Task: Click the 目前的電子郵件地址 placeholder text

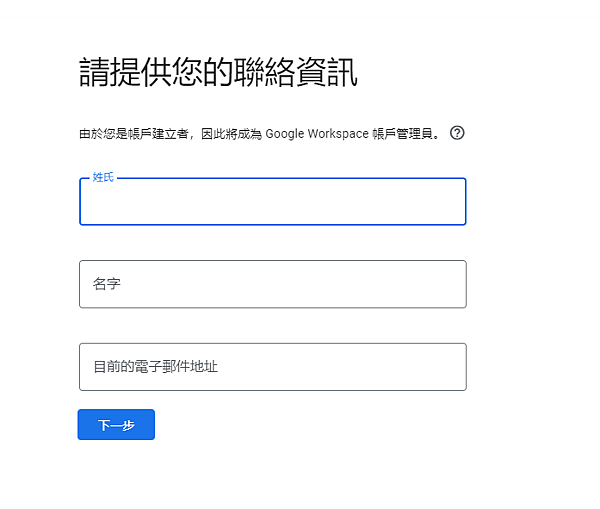Action: 155,367
